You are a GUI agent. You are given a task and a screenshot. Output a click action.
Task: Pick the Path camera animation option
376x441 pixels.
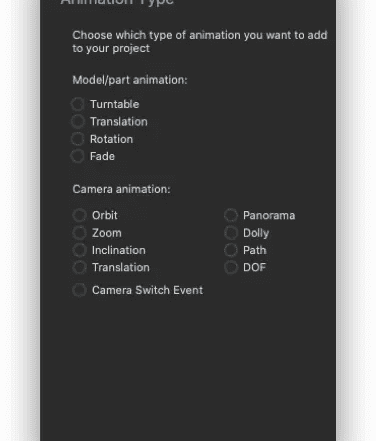[x=231, y=250]
